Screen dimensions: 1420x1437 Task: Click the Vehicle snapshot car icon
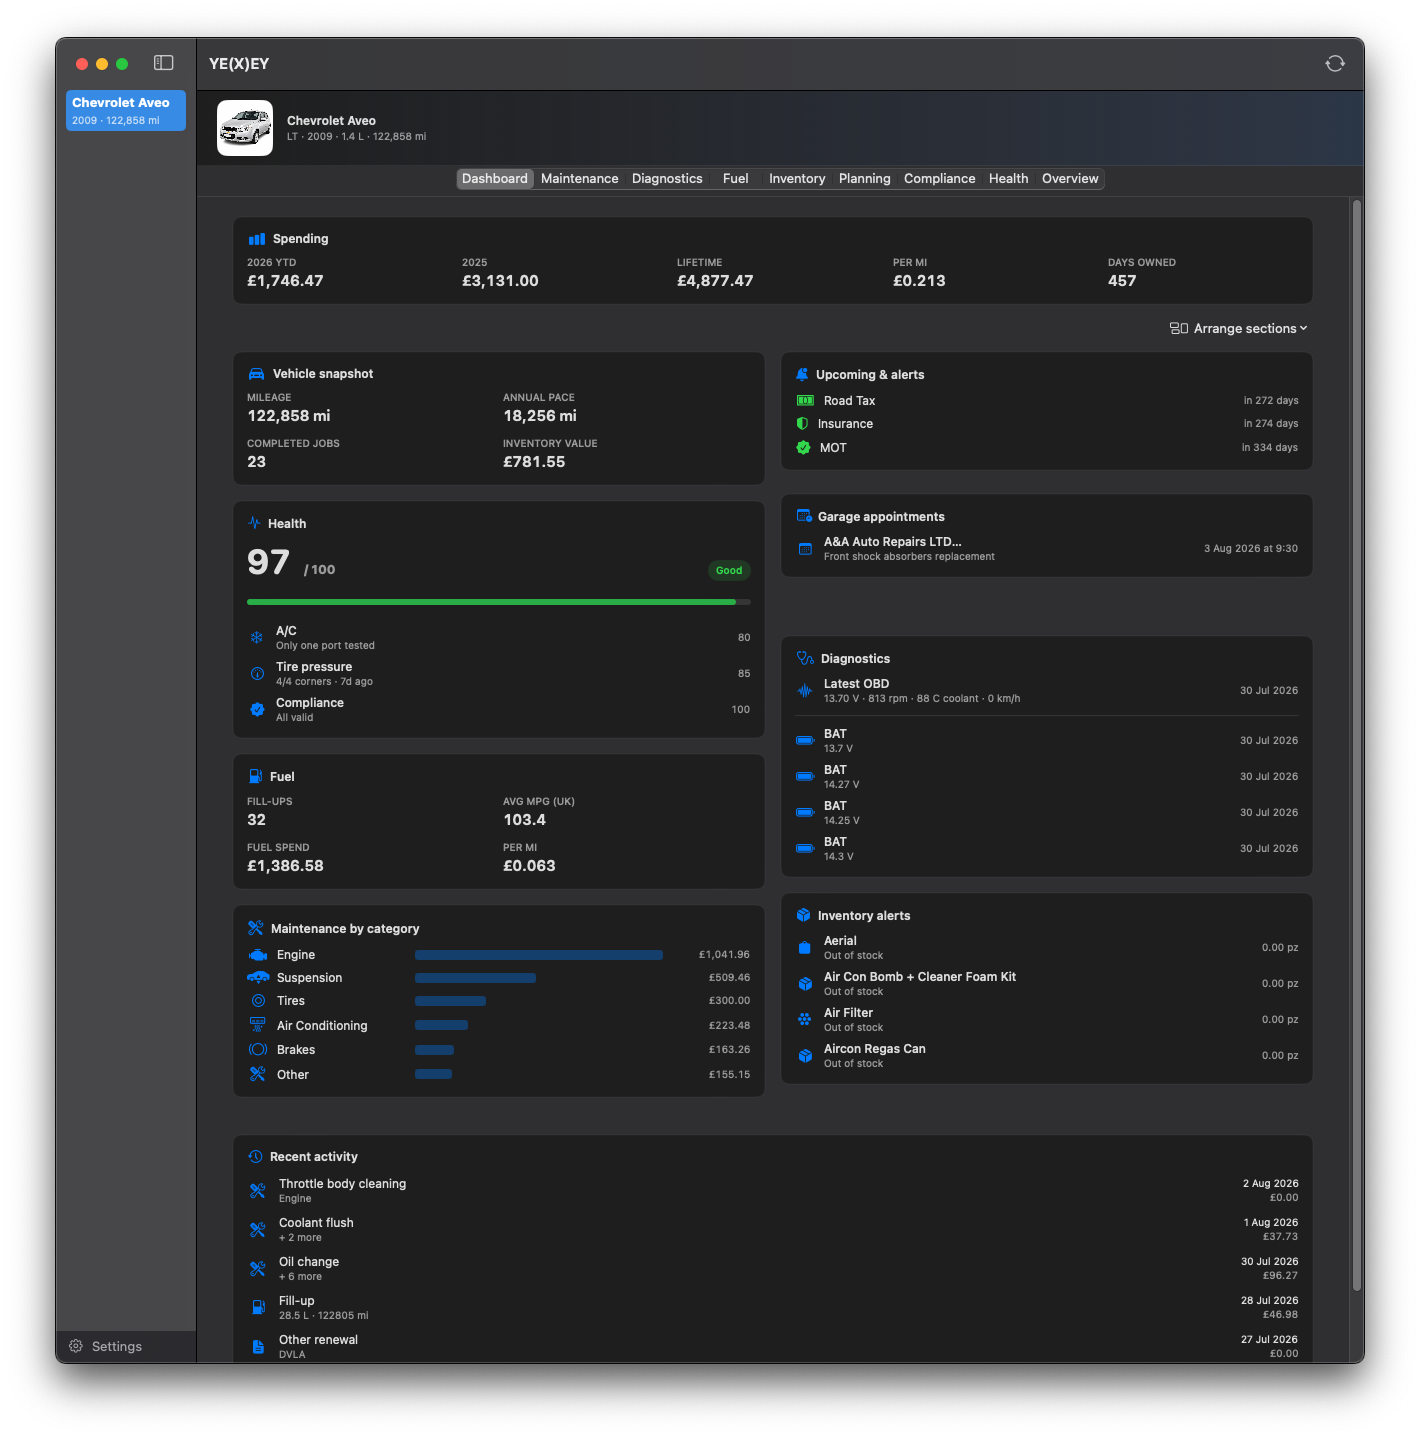coord(257,374)
